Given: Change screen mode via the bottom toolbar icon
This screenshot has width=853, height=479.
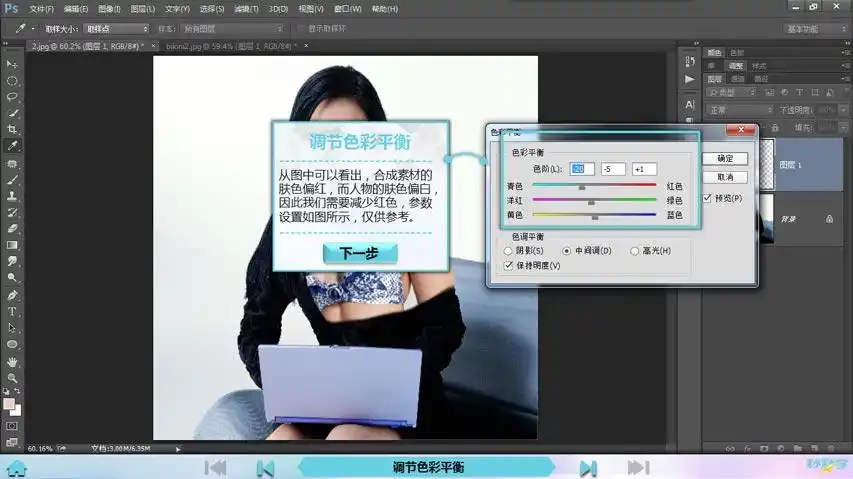Looking at the screenshot, I should pos(12,443).
